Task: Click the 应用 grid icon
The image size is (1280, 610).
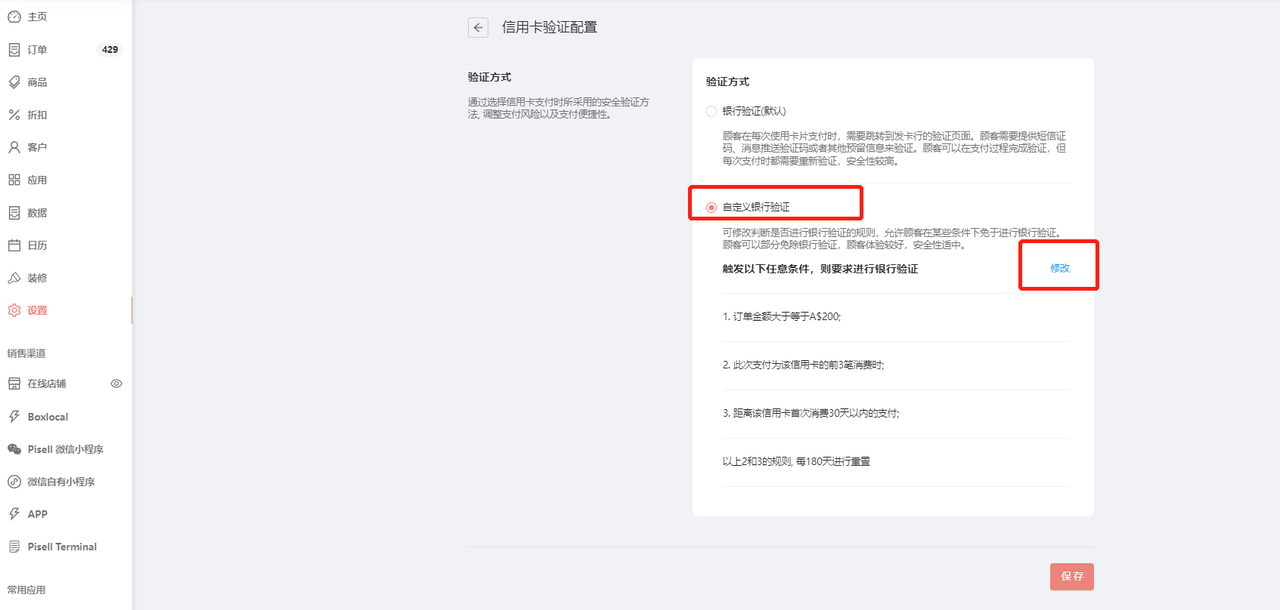Action: pyautogui.click(x=14, y=180)
